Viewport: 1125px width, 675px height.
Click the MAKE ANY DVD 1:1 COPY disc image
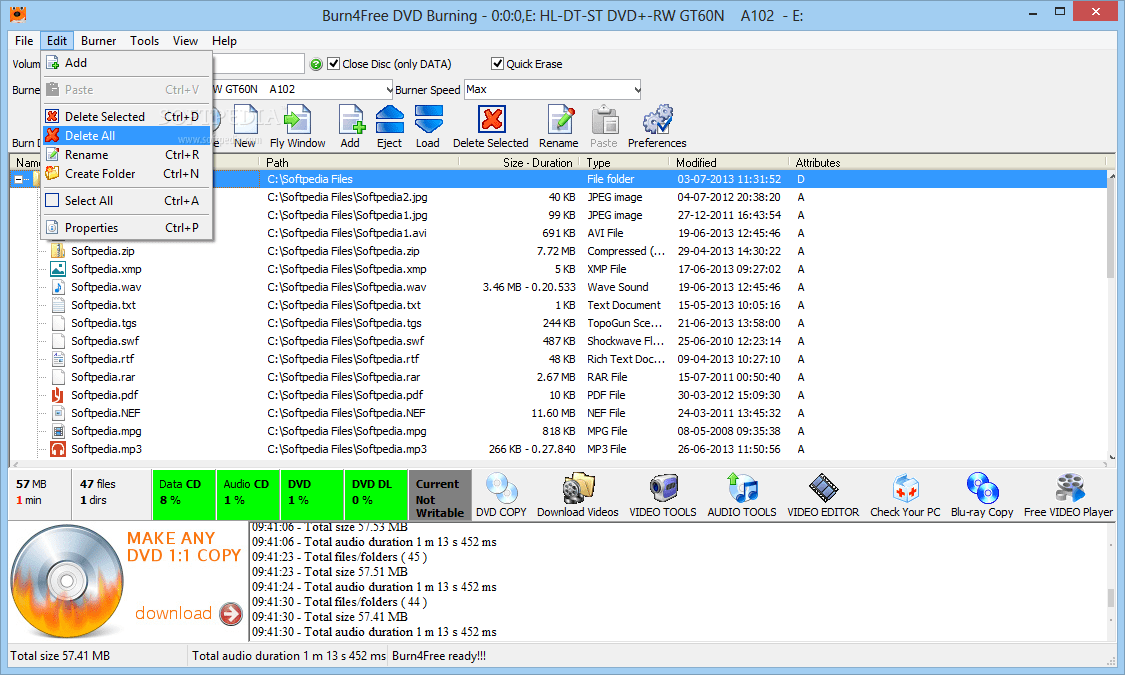(x=67, y=582)
